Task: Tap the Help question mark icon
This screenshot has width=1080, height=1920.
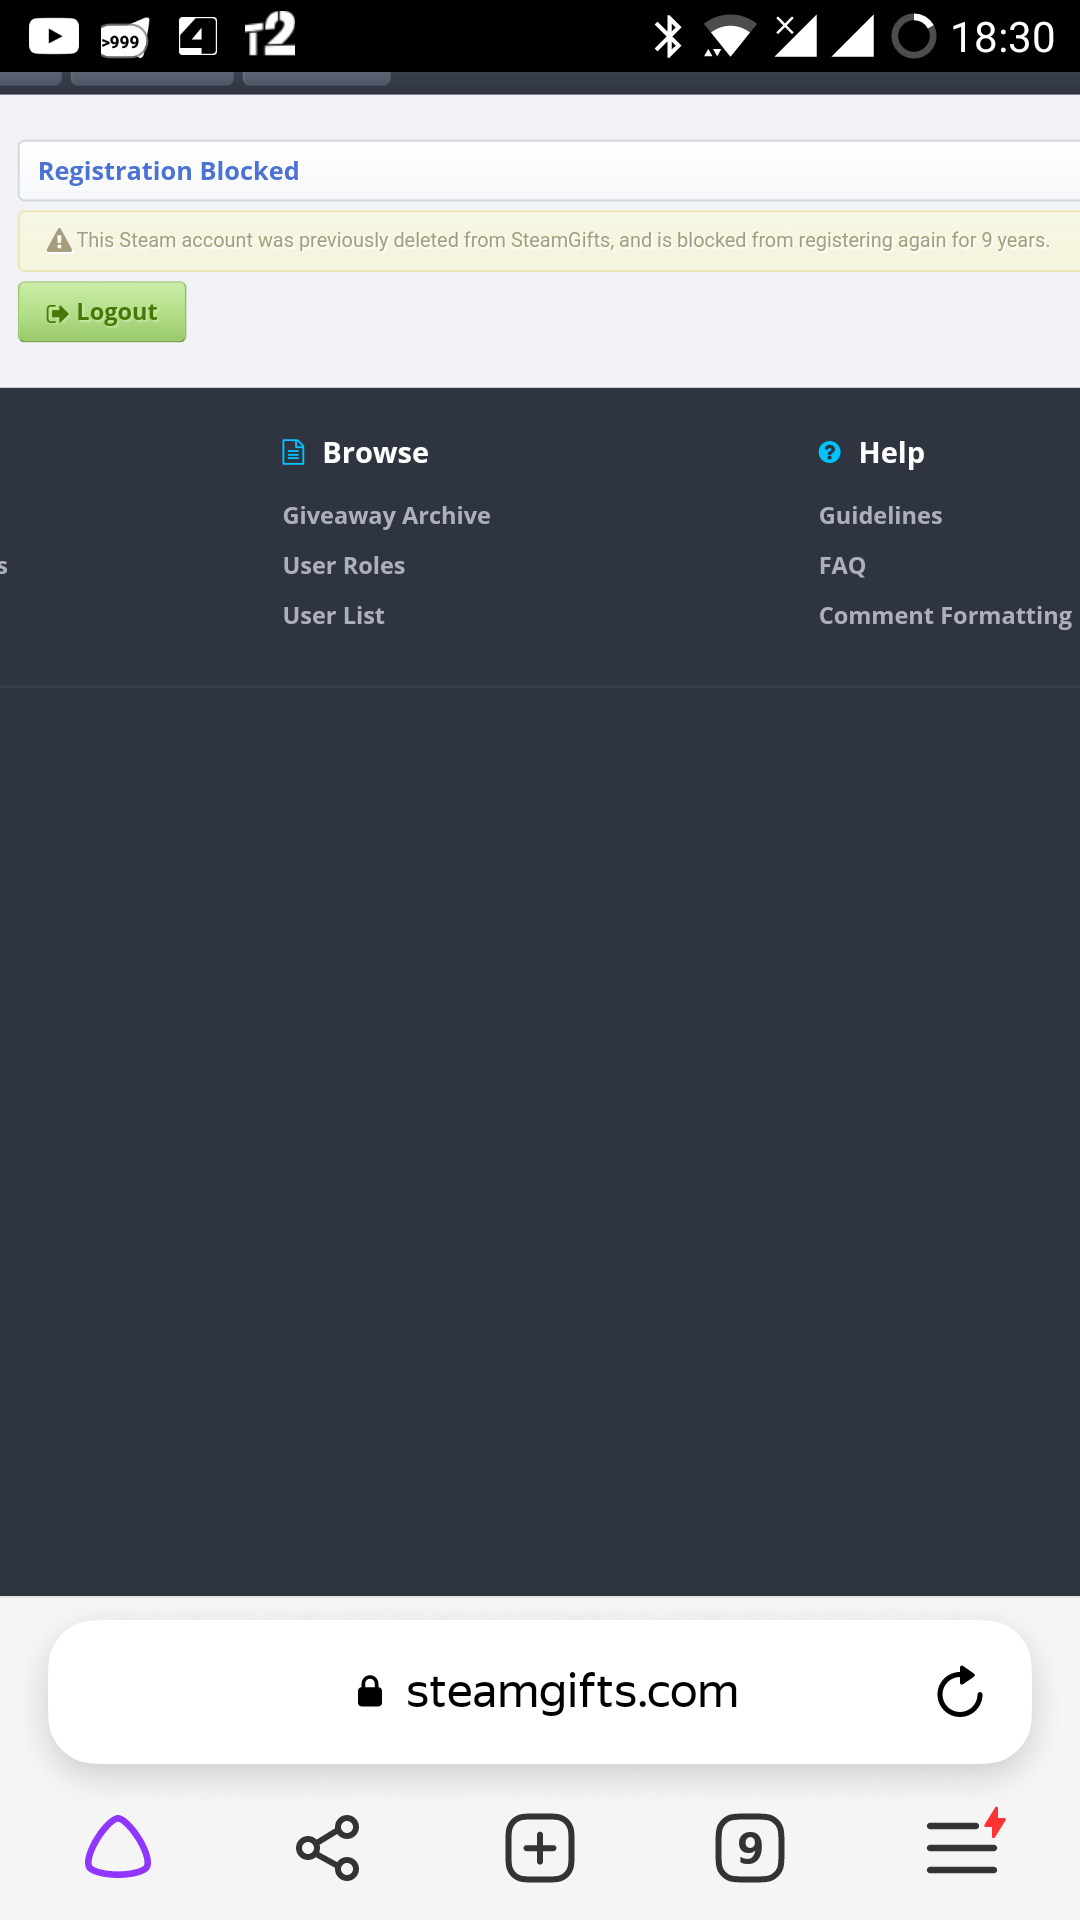Action: tap(829, 452)
